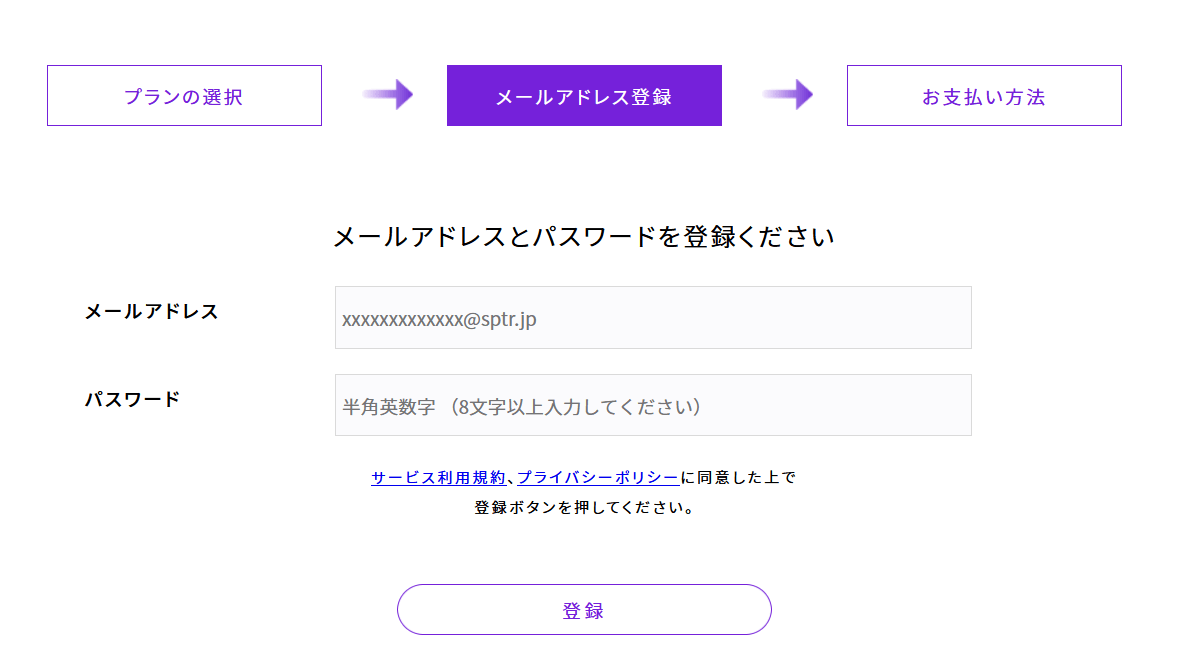1186x667 pixels.
Task: Open the サービス利用規約 link
Action: pyautogui.click(x=438, y=477)
